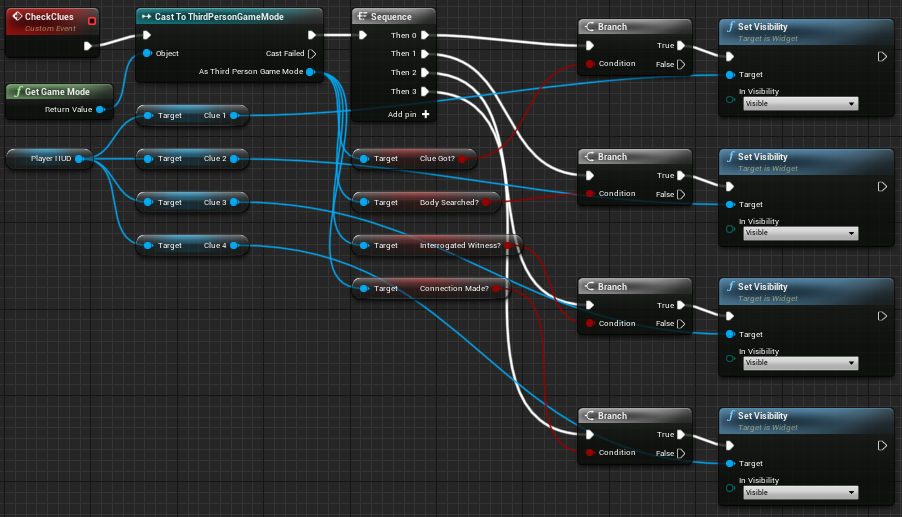Click the Body Searched? red output pin
The image size is (902, 517).
pyautogui.click(x=486, y=202)
